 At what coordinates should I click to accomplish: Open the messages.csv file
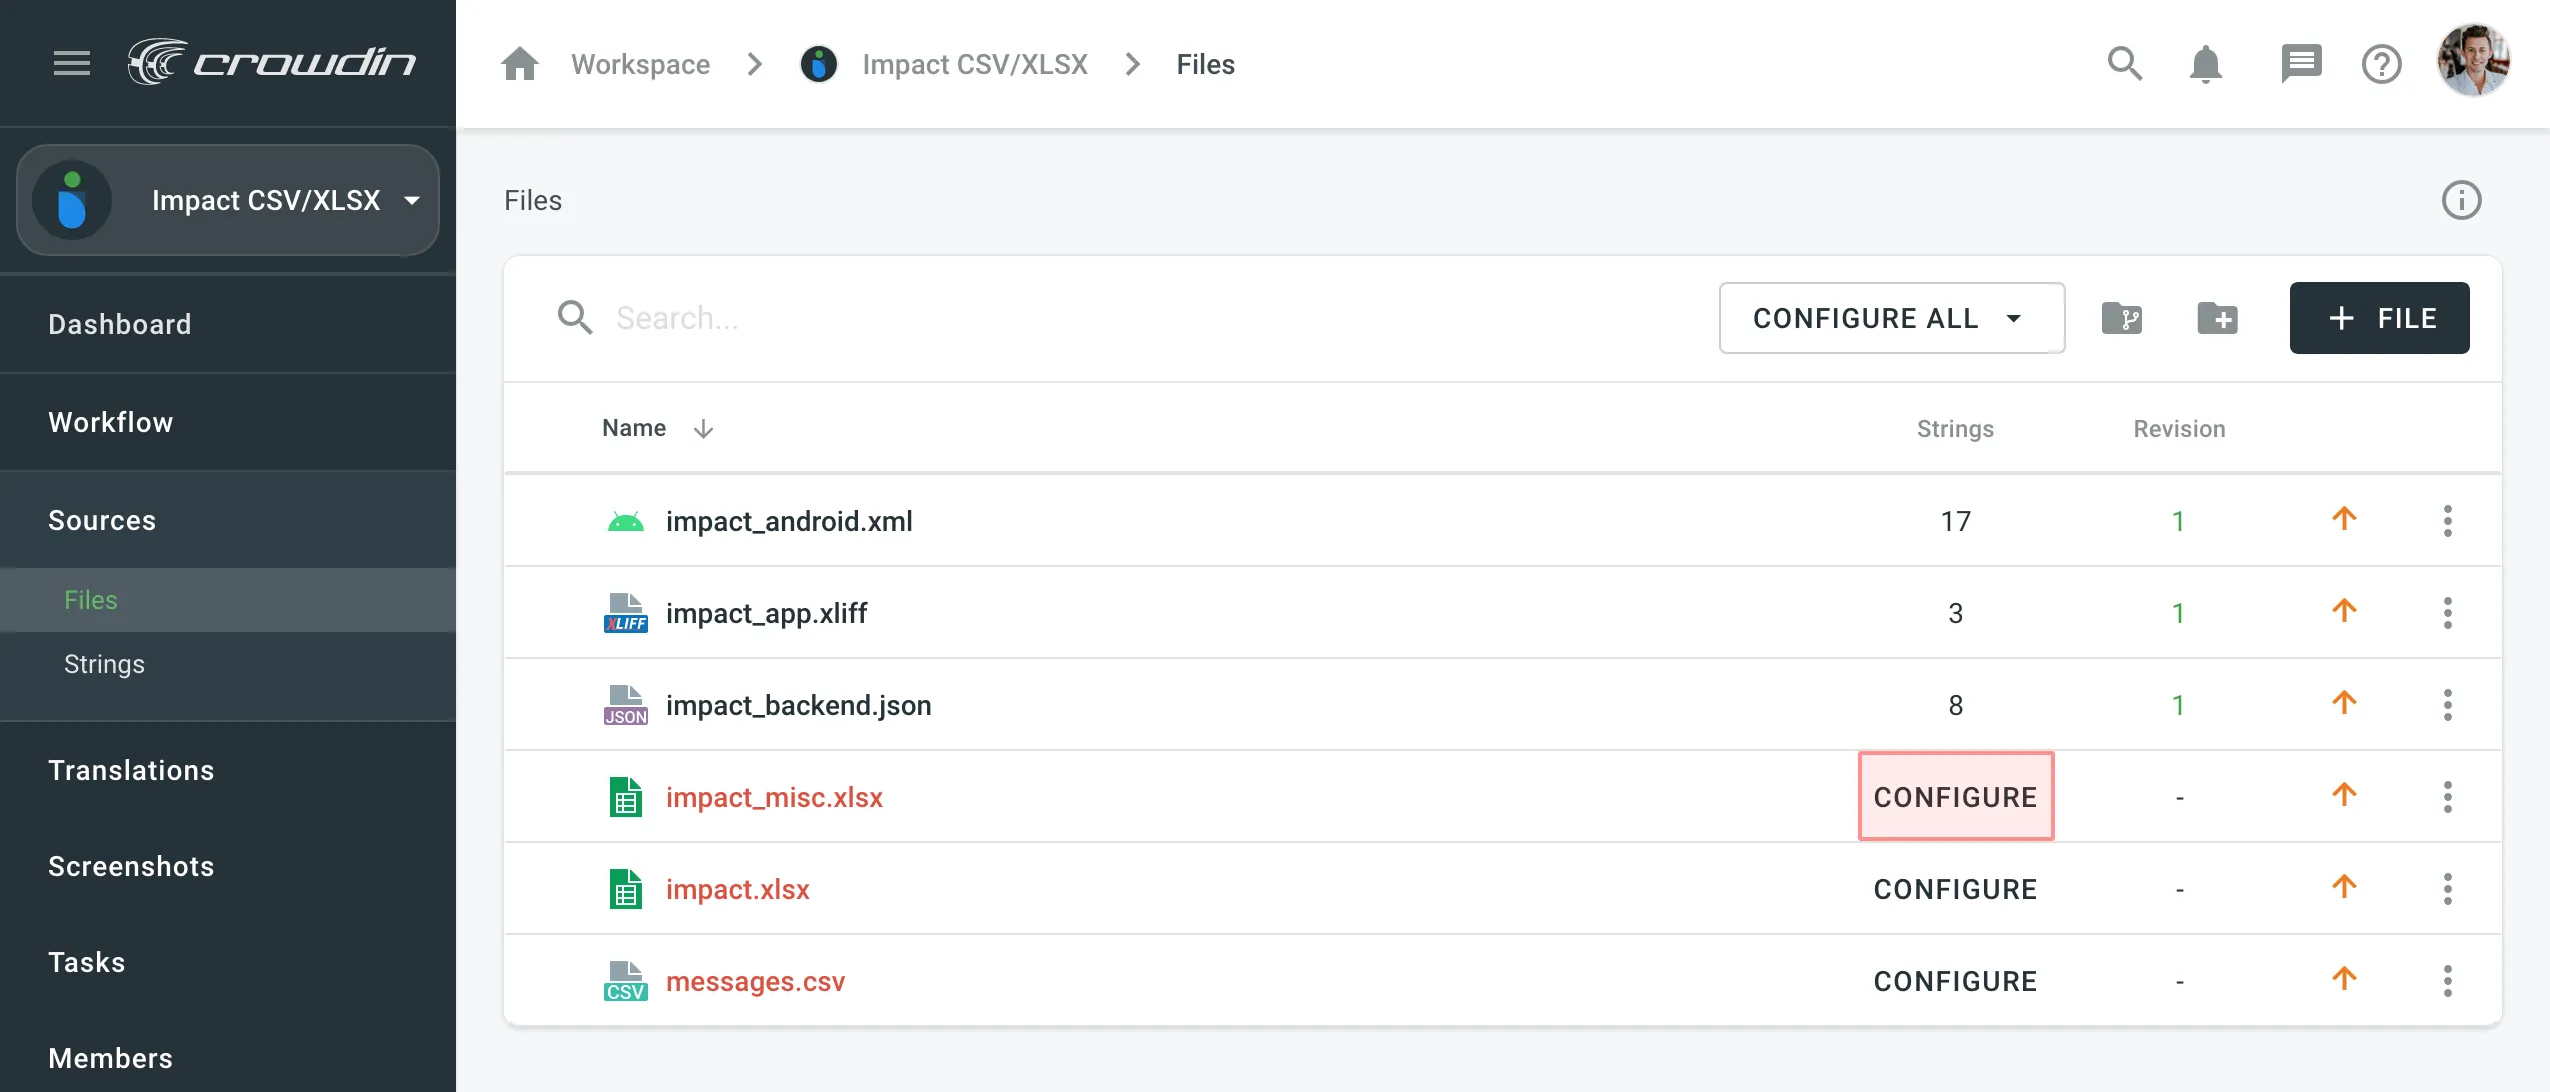(755, 981)
